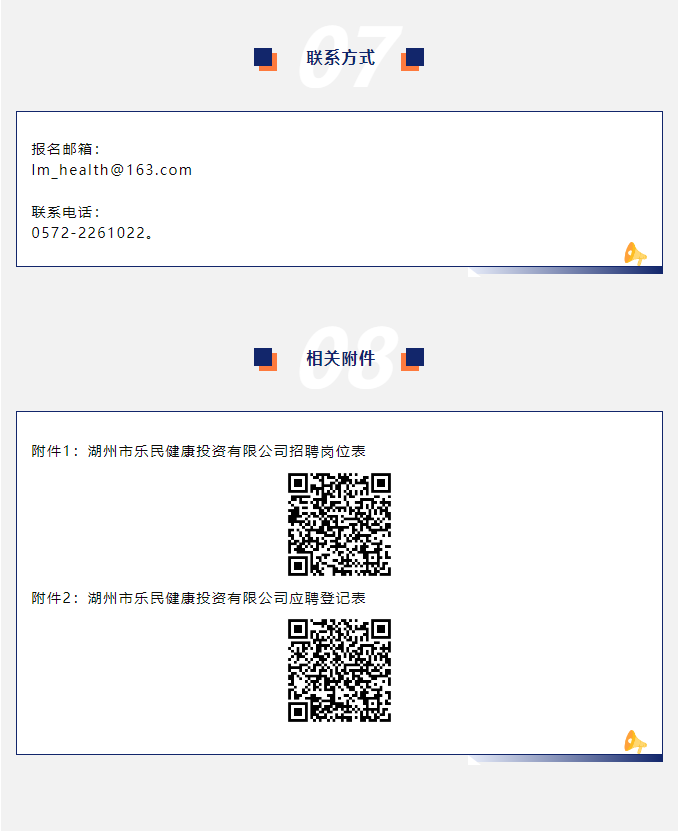Click blue-orange square icon right of 联系方式
The image size is (679, 831).
pos(412,59)
